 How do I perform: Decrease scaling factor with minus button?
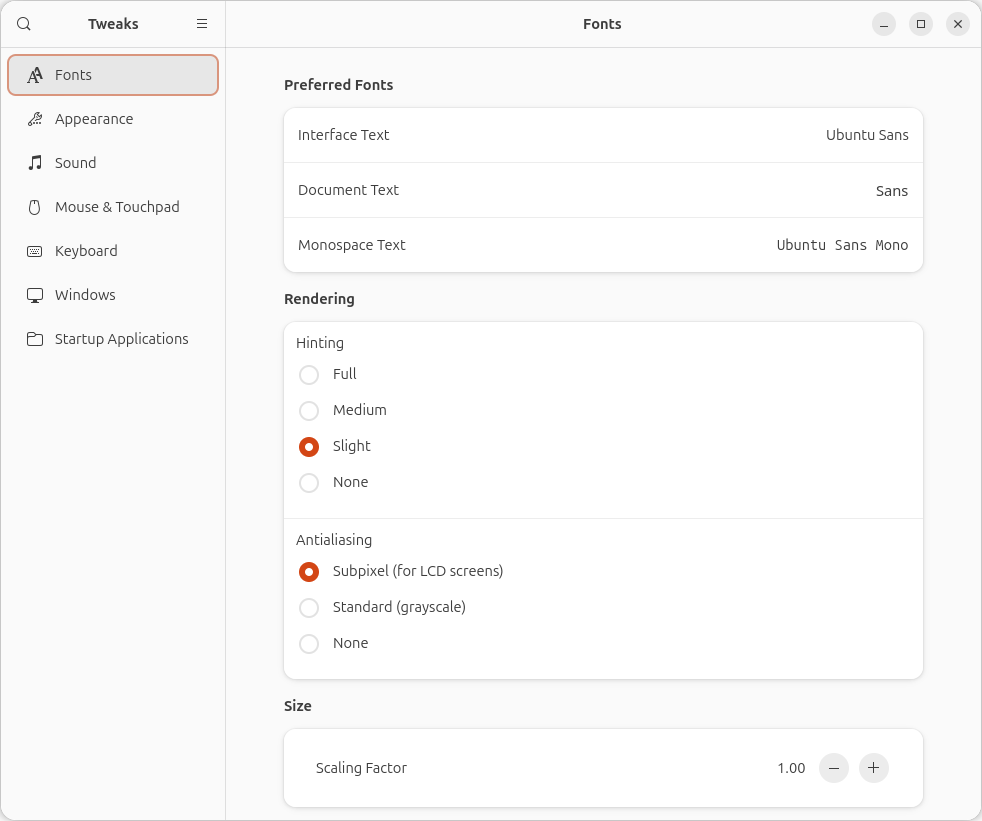point(834,768)
